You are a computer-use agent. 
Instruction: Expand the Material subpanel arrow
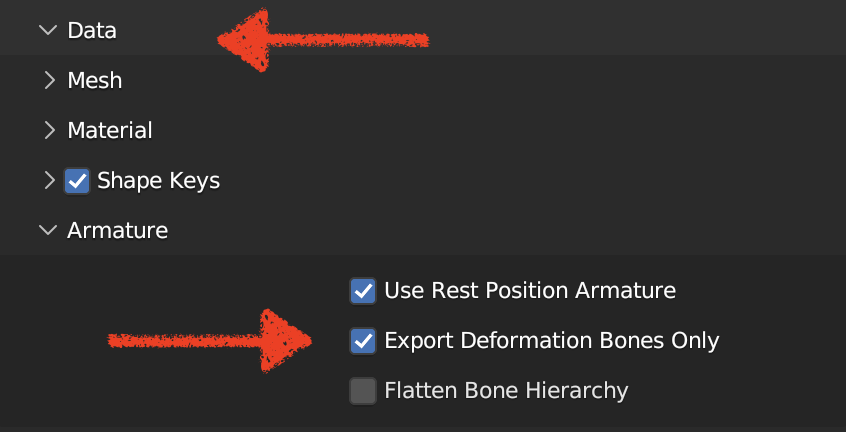(x=50, y=130)
